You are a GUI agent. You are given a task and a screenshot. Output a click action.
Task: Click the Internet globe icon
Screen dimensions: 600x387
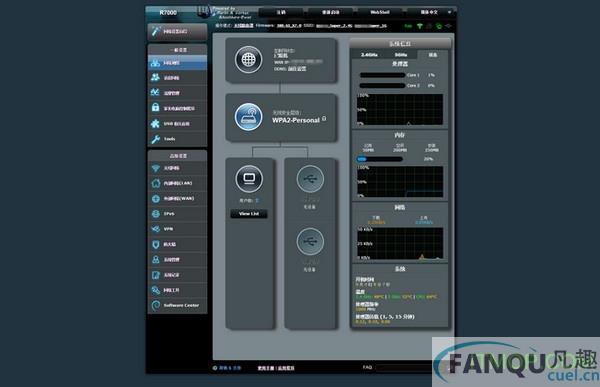(x=248, y=59)
